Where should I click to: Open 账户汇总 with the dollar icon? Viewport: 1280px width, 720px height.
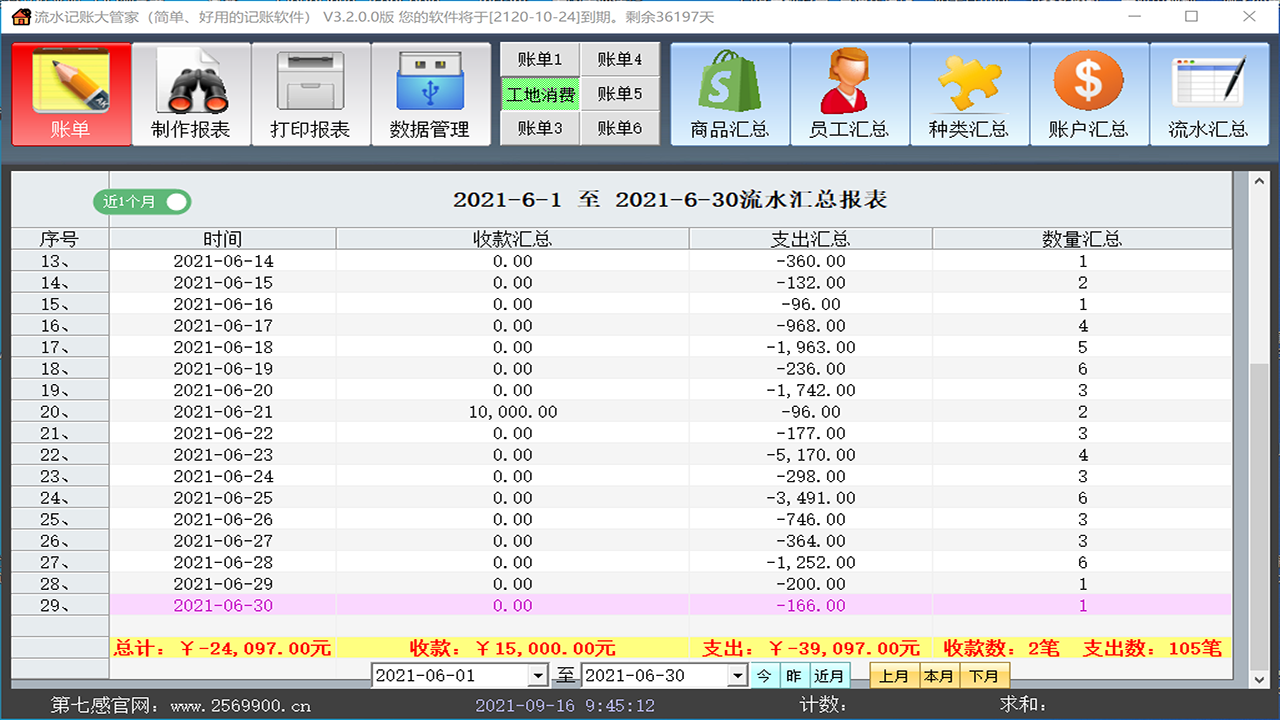[1089, 93]
